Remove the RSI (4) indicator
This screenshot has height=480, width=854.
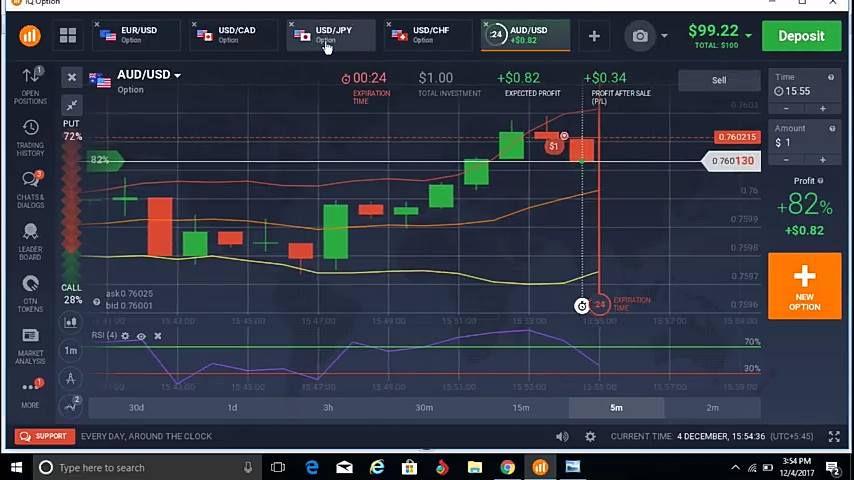point(158,336)
